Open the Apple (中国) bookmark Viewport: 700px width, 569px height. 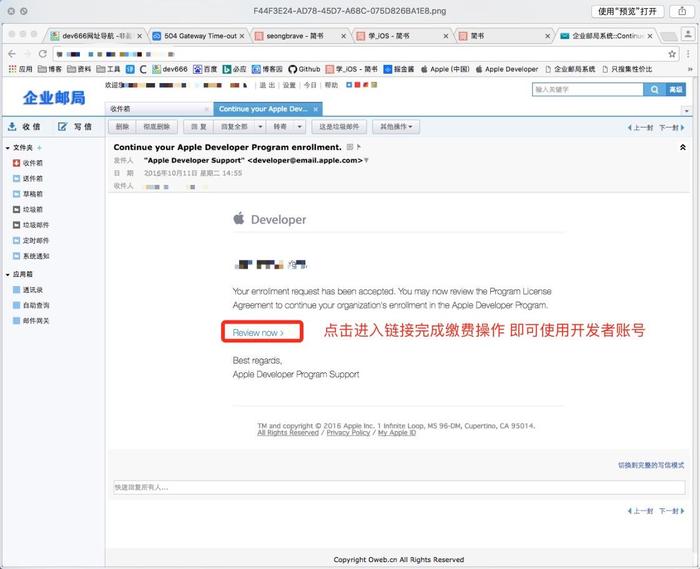coord(445,69)
